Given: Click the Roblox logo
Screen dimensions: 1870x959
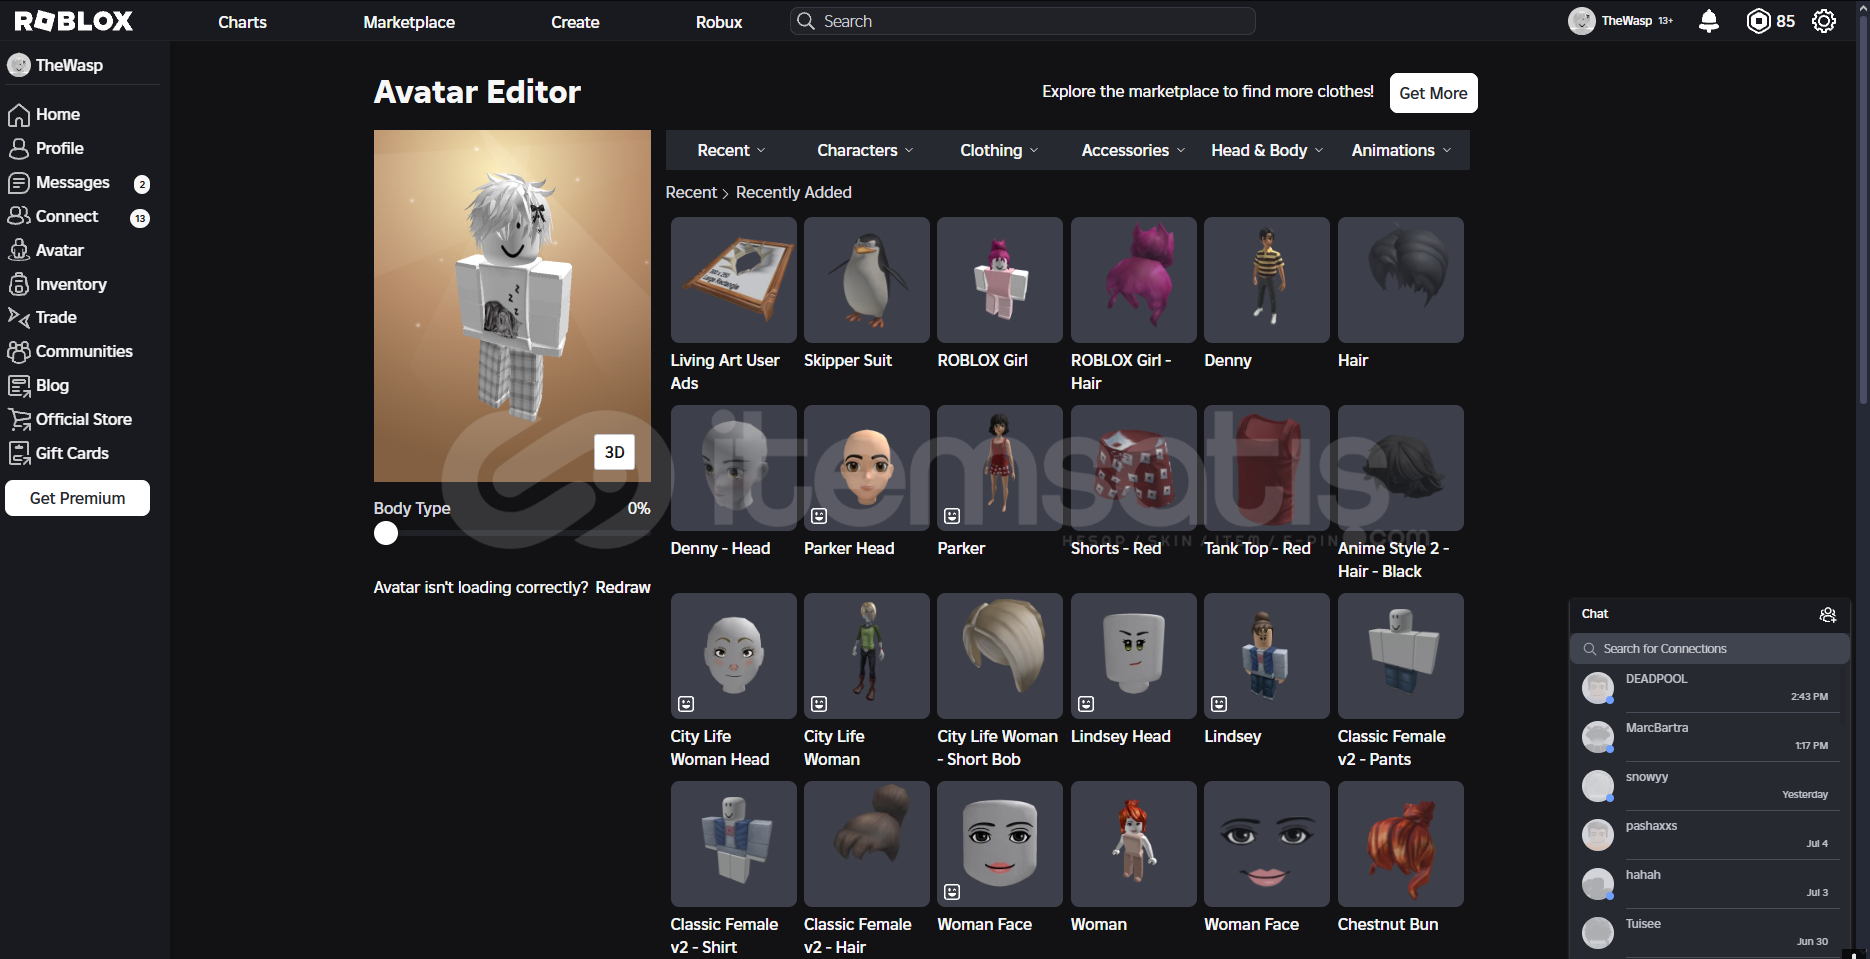Looking at the screenshot, I should pyautogui.click(x=74, y=21).
